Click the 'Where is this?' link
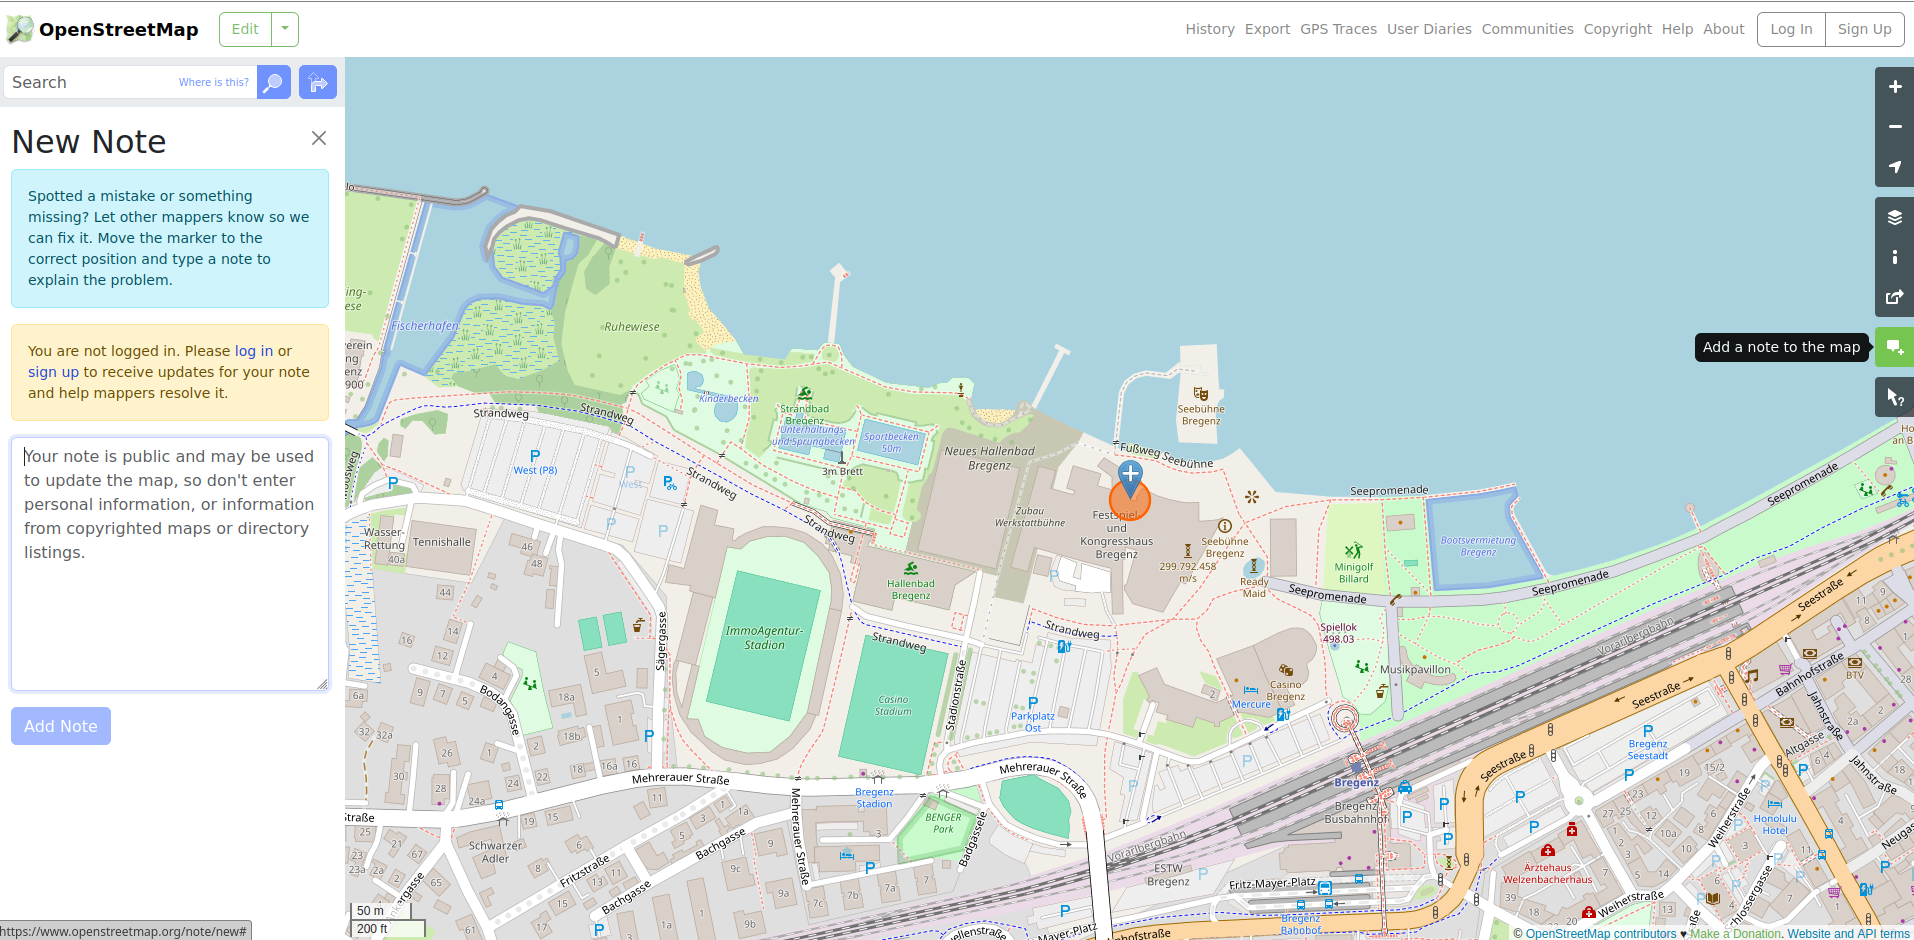 (x=214, y=82)
